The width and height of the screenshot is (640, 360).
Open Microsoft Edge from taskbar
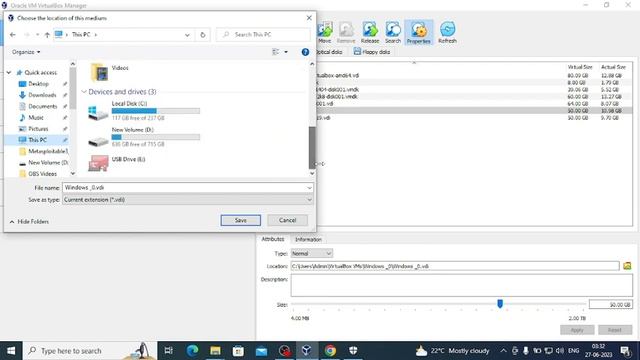pos(192,351)
